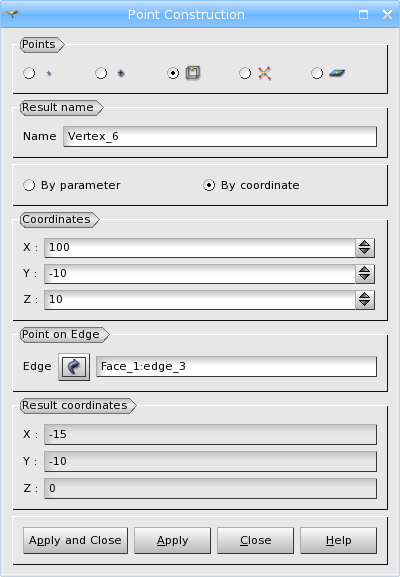Viewport: 400px width, 577px height.
Task: Click Apply and Close button
Action: coord(75,540)
